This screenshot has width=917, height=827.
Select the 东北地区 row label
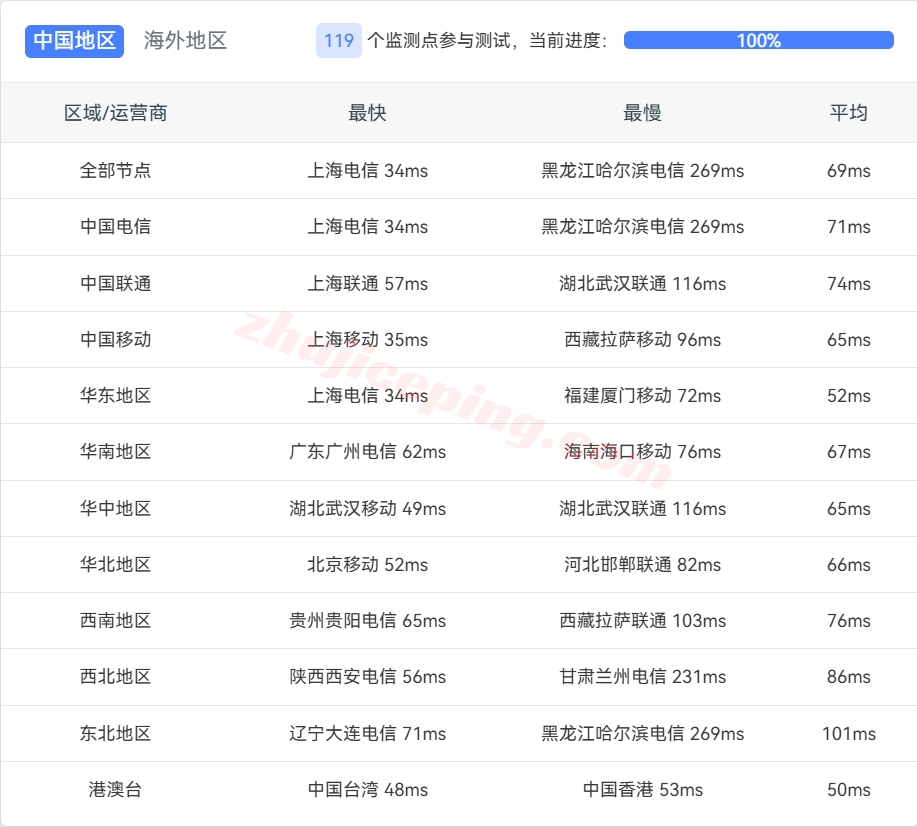(x=116, y=733)
